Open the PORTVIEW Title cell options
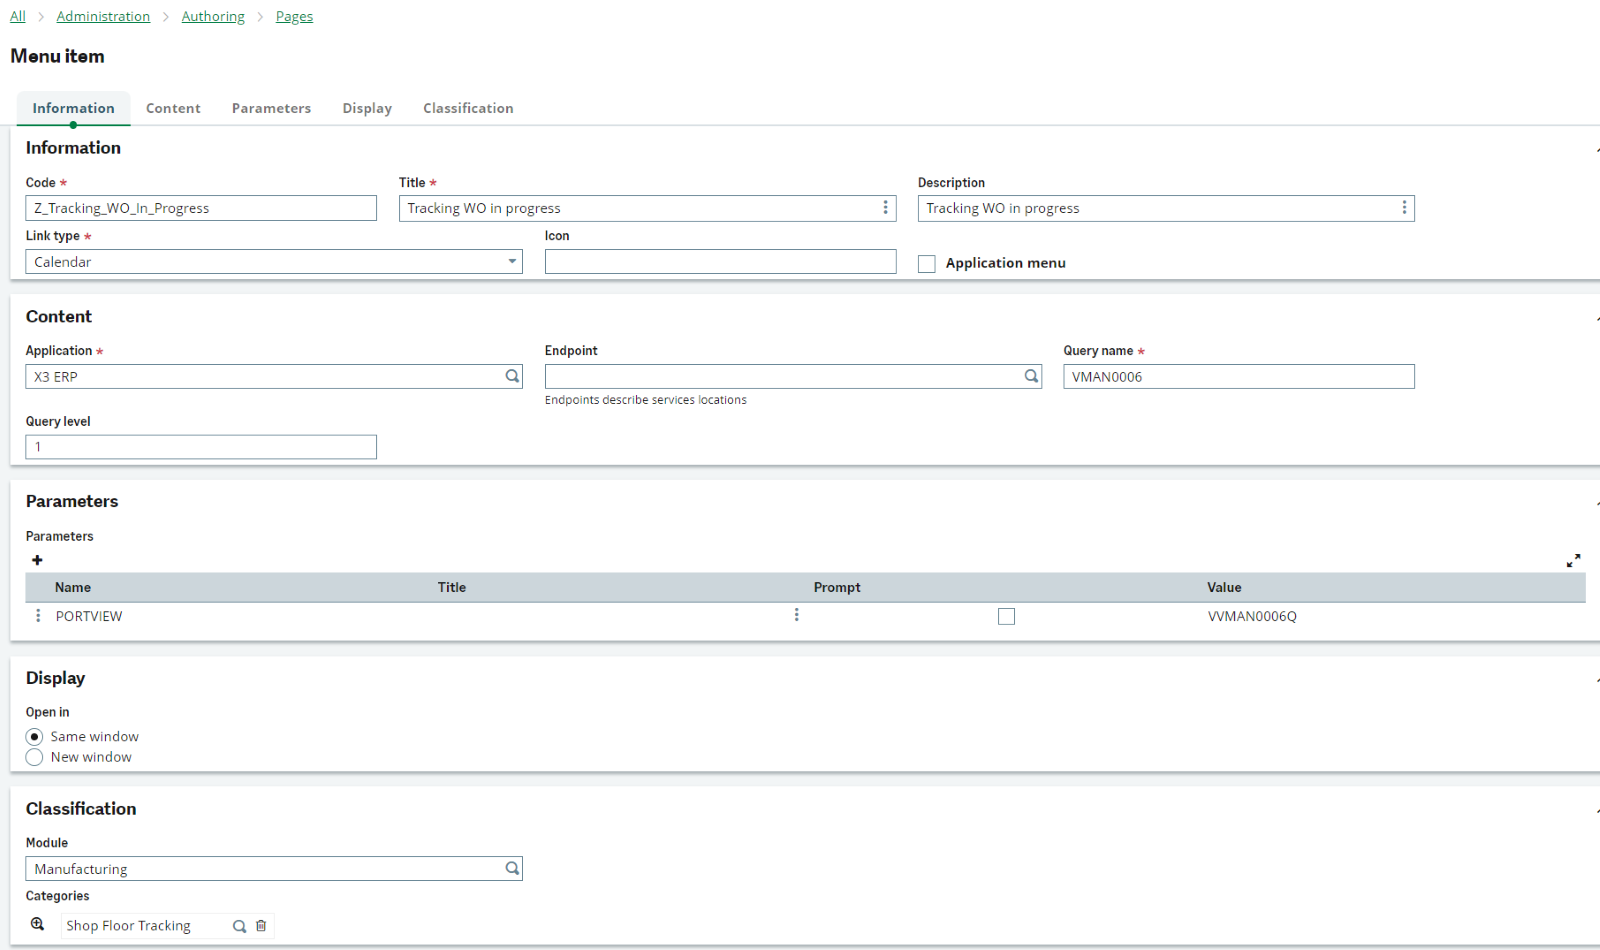Screen dimensions: 1600x950 [x=796, y=615]
